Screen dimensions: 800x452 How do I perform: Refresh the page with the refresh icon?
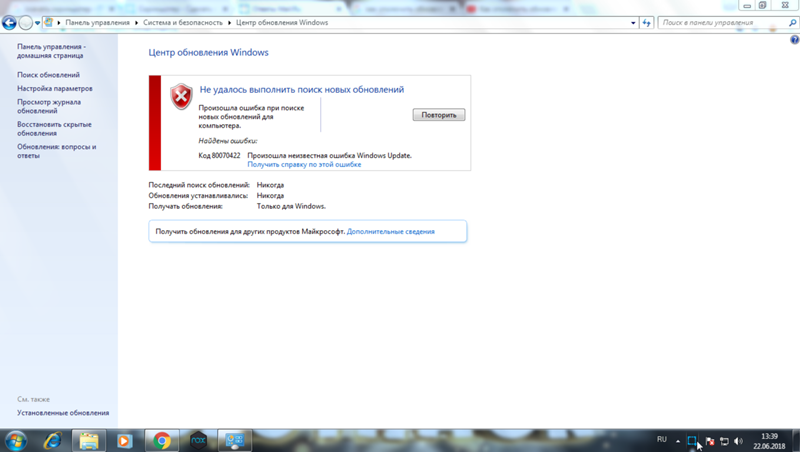[646, 22]
